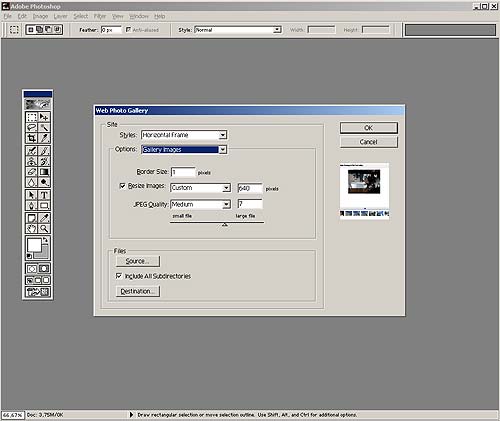This screenshot has width=500, height=421.
Task: Select the Magic Wand tool
Action: click(44, 127)
